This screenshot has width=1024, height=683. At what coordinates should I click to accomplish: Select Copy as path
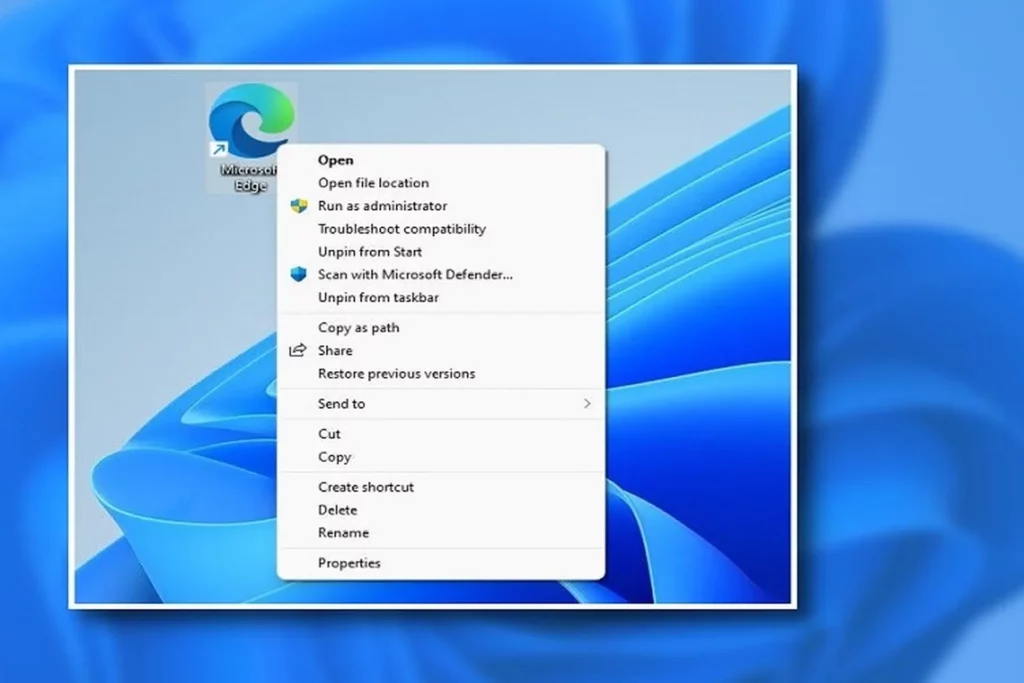(x=441, y=328)
